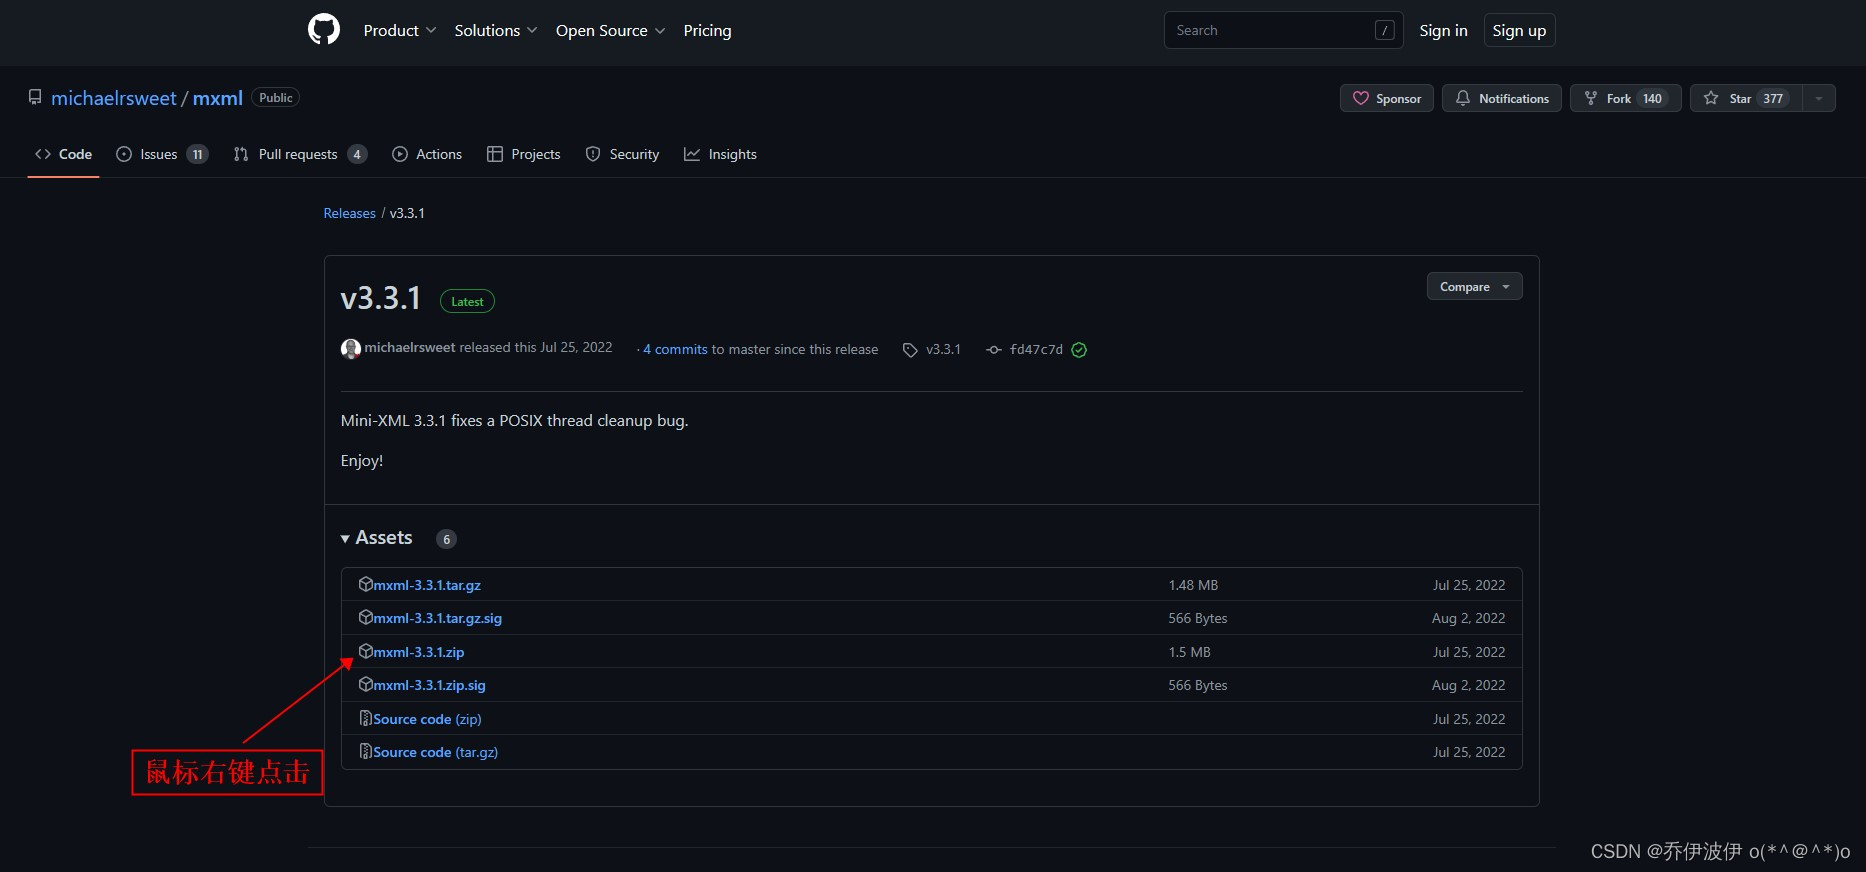Click the 1.48 MB size cell
Viewport: 1866px width, 872px height.
[1193, 585]
